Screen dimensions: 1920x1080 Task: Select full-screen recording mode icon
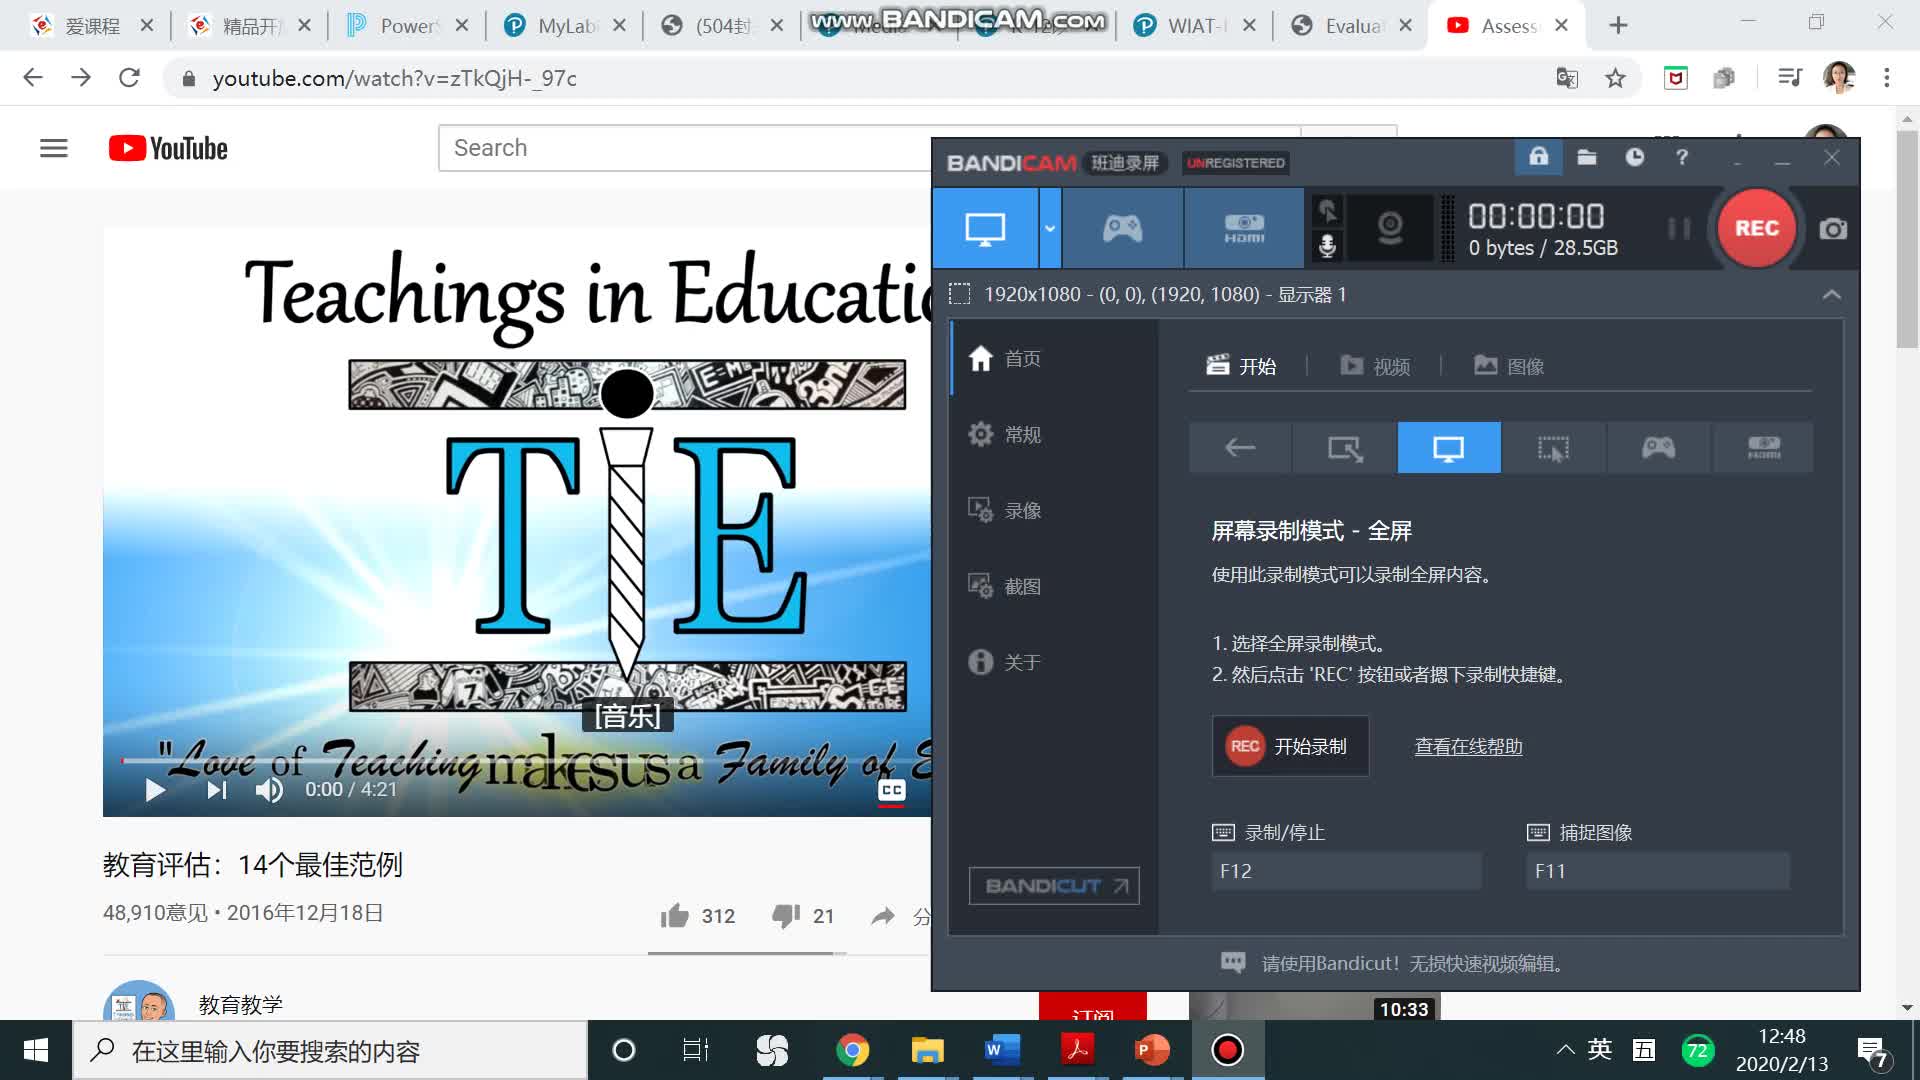(1447, 448)
